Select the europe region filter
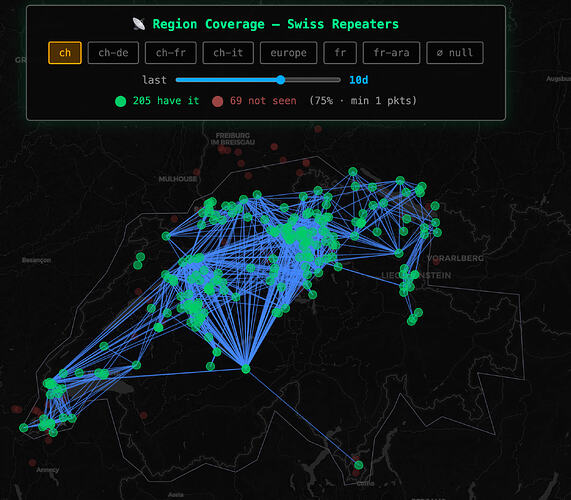 pos(288,53)
